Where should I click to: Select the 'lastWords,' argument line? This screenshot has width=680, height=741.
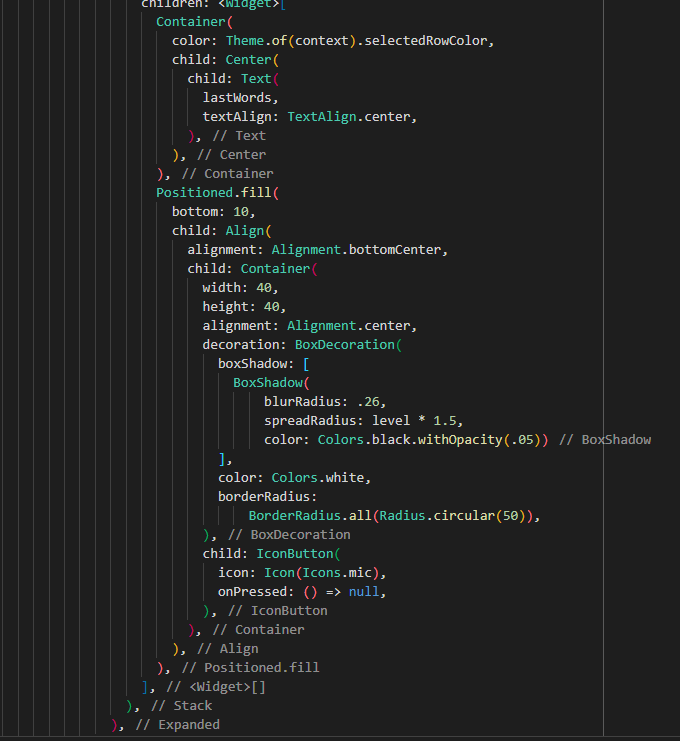241,98
